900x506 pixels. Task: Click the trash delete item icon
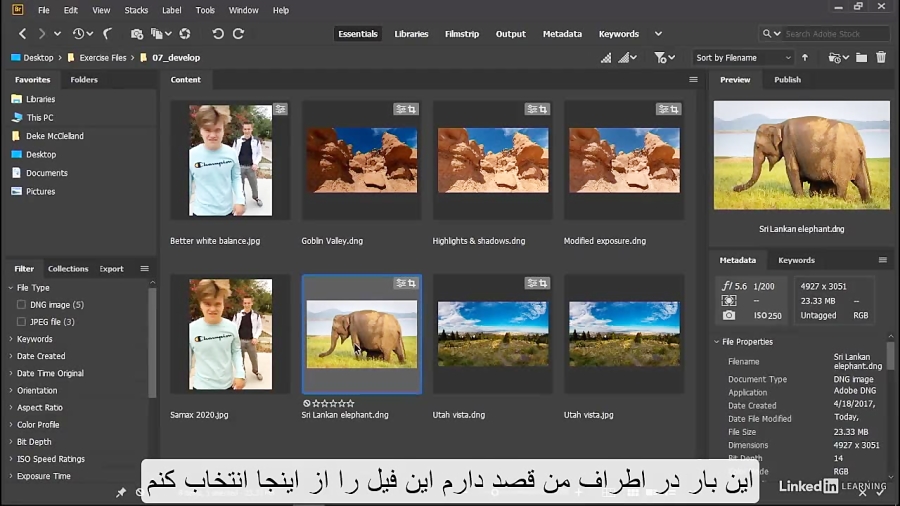881,57
